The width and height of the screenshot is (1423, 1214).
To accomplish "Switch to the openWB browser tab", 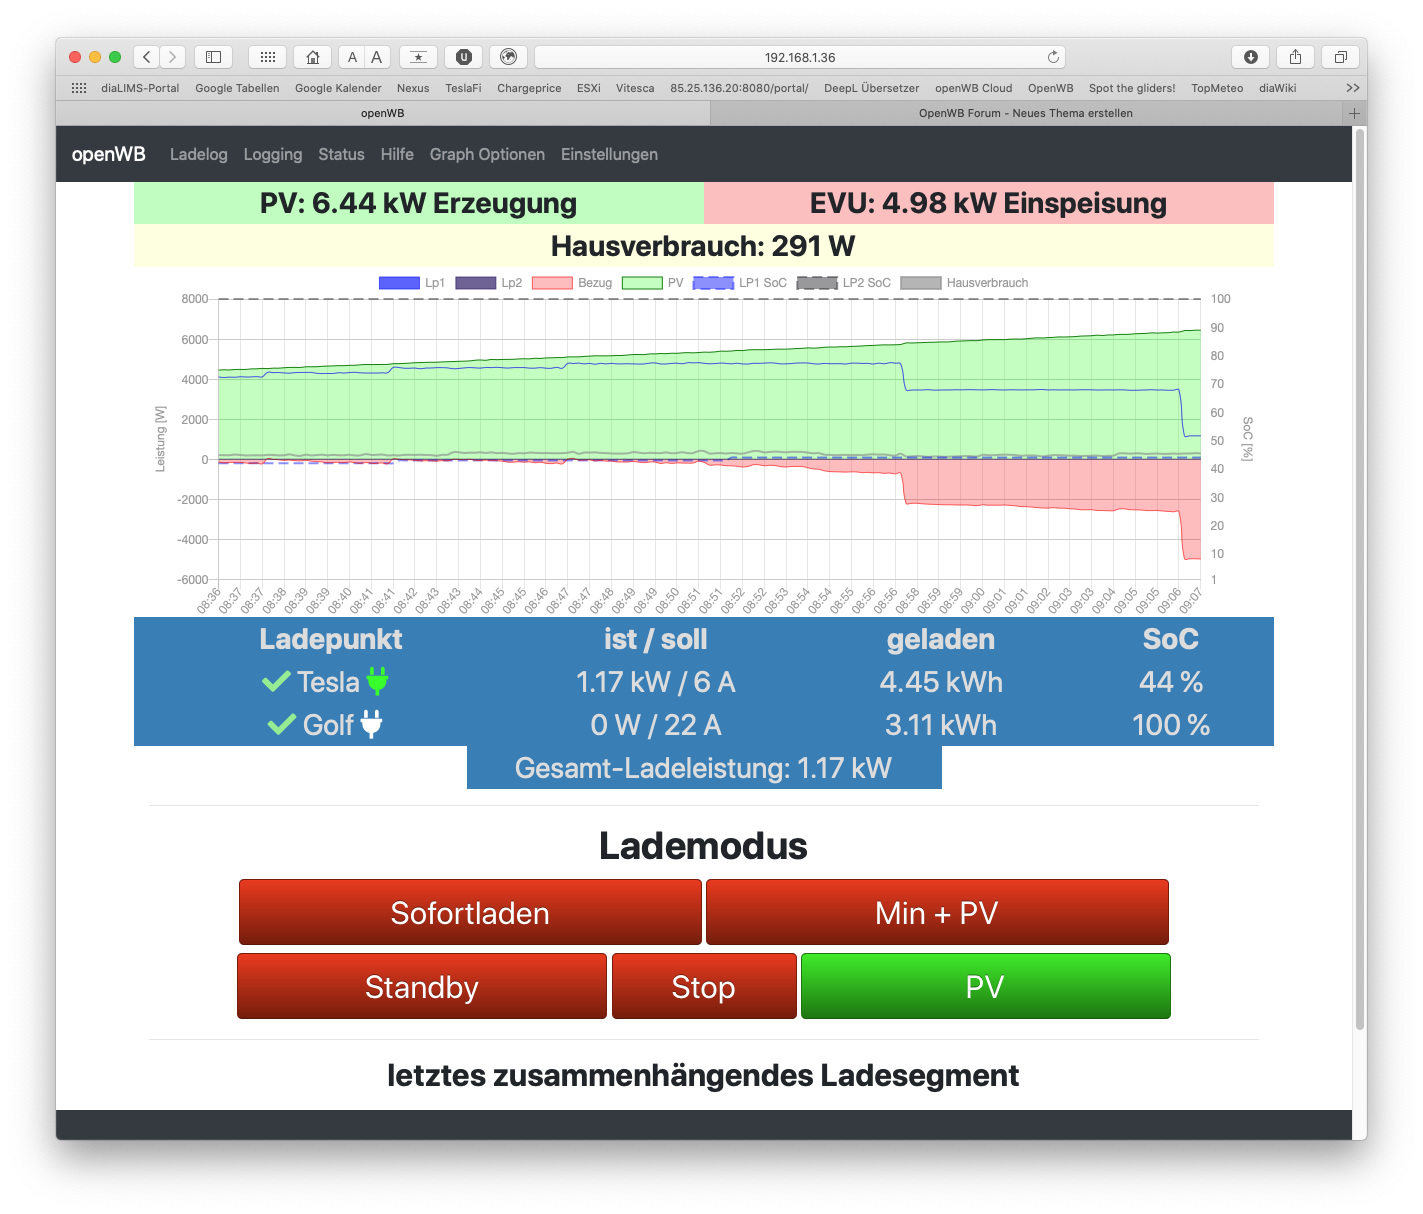I will [383, 113].
